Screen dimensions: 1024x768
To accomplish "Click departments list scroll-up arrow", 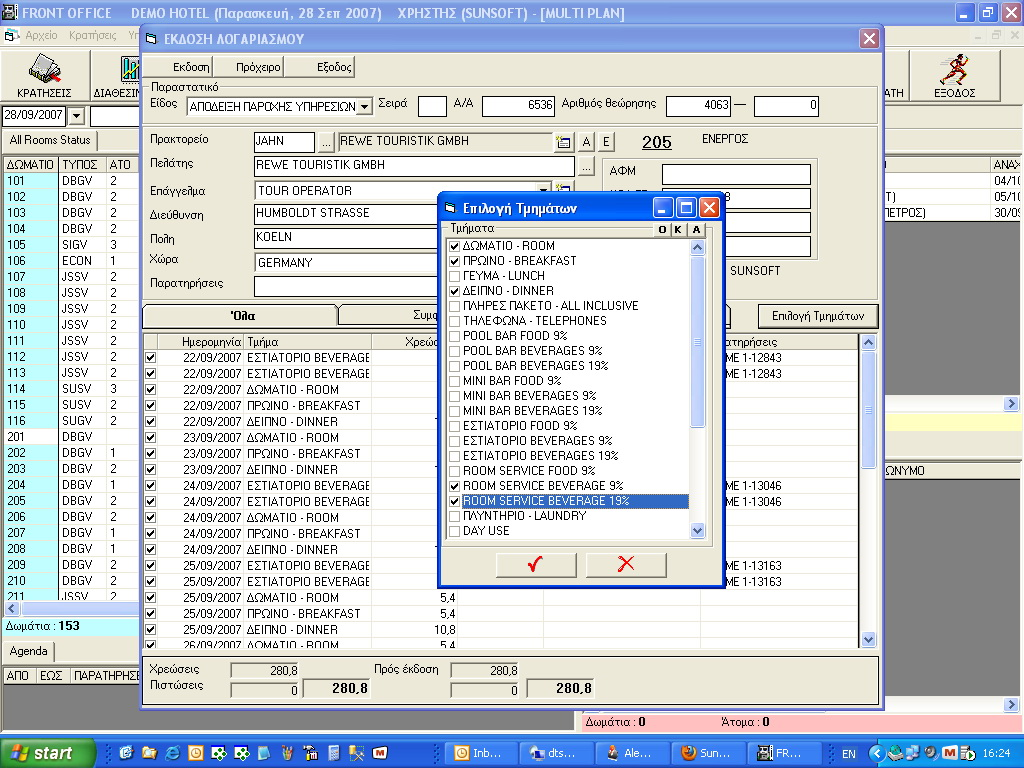I will (697, 248).
